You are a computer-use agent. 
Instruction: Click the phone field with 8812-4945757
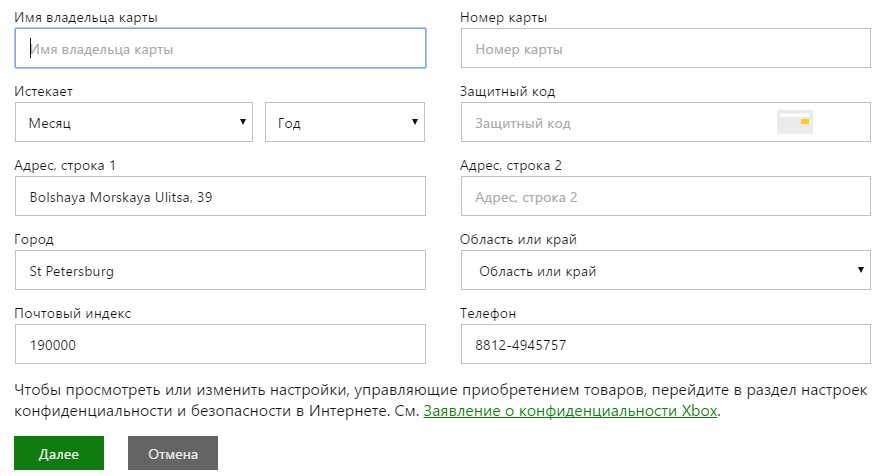tap(665, 345)
